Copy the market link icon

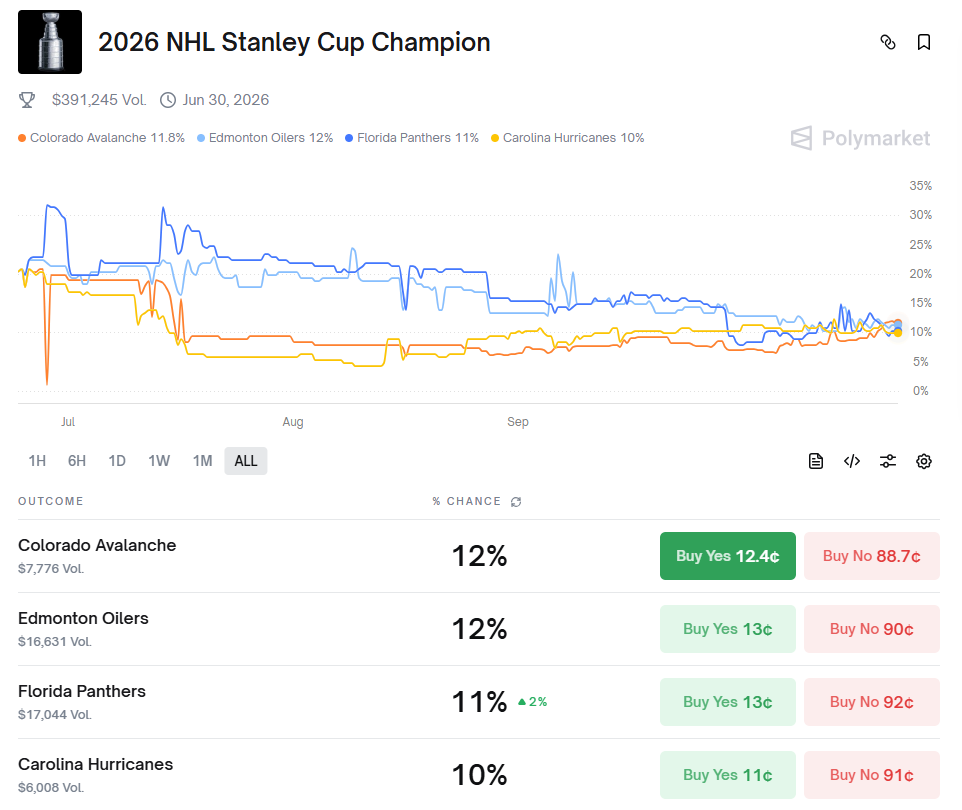pyautogui.click(x=887, y=42)
